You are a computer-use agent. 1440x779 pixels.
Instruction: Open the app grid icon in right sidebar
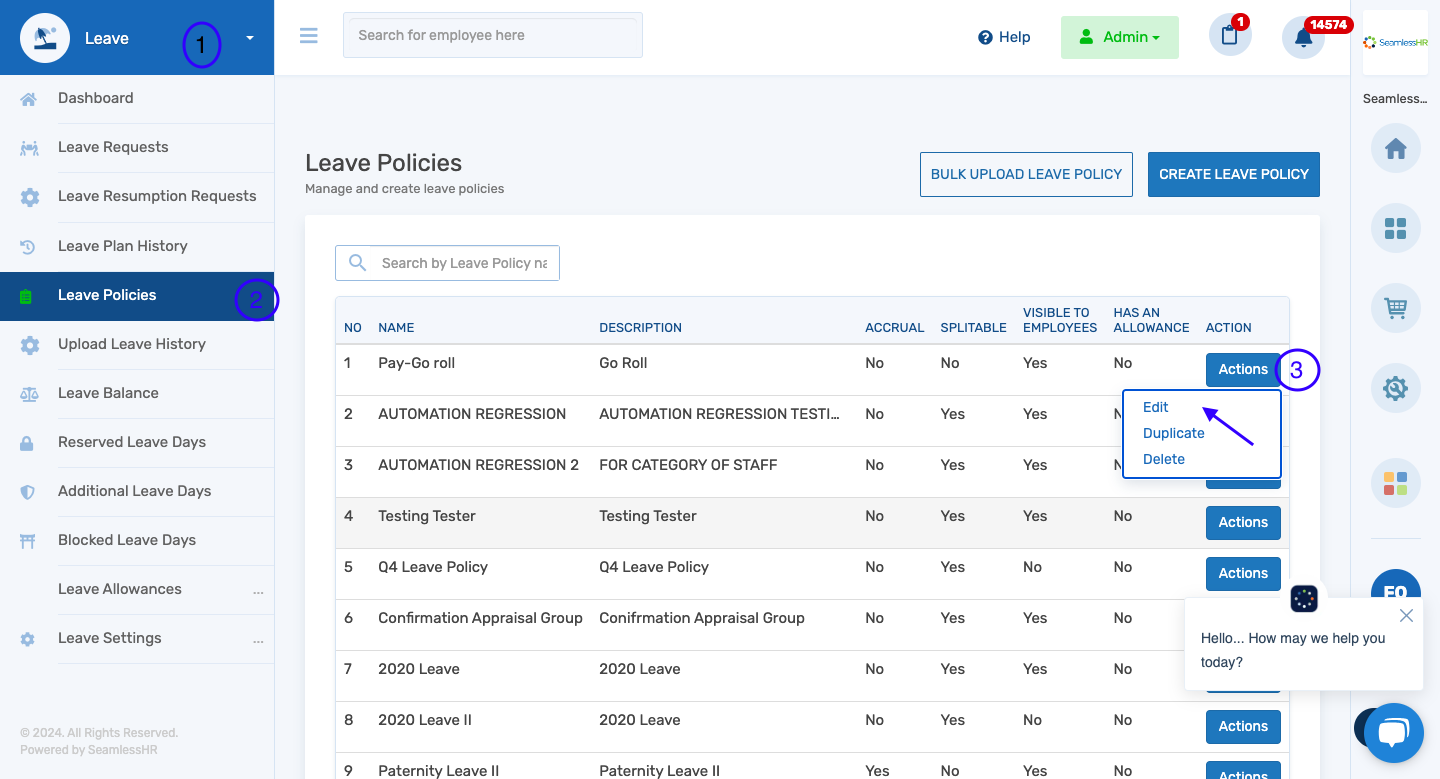point(1395,229)
